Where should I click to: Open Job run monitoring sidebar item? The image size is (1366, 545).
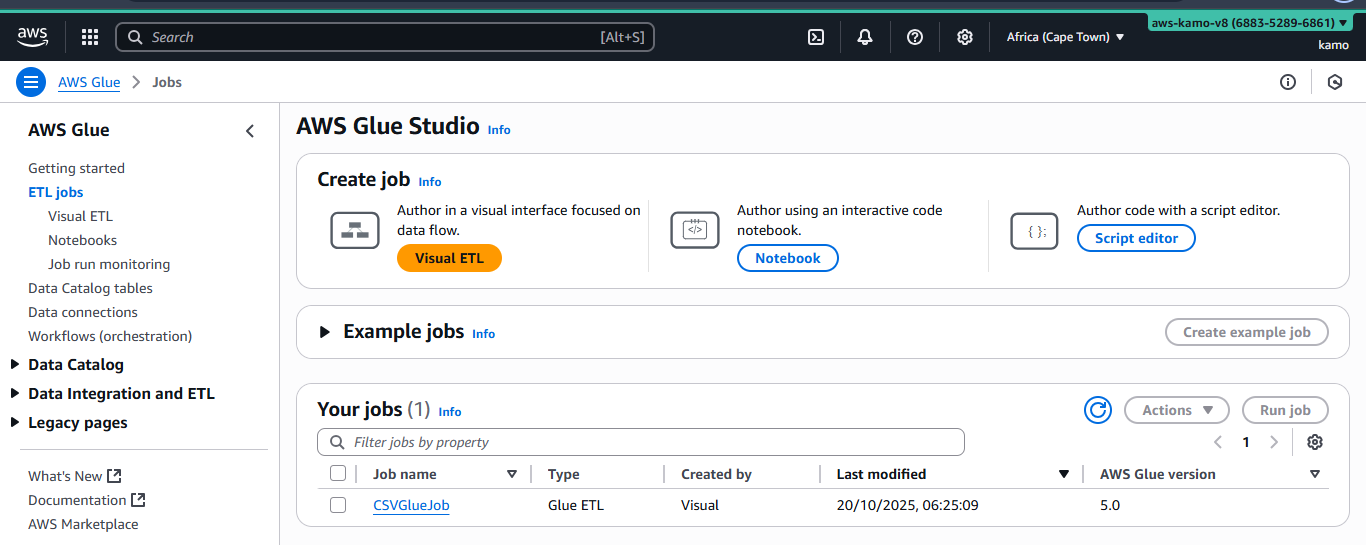(x=109, y=264)
